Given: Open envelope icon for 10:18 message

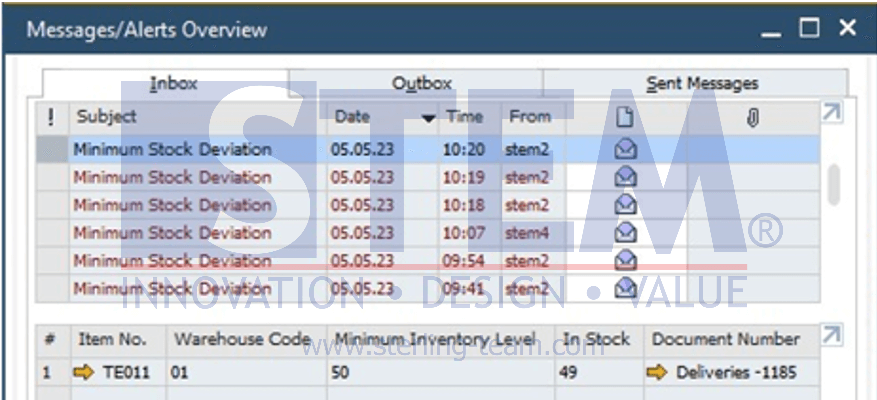Looking at the screenshot, I should [x=625, y=205].
